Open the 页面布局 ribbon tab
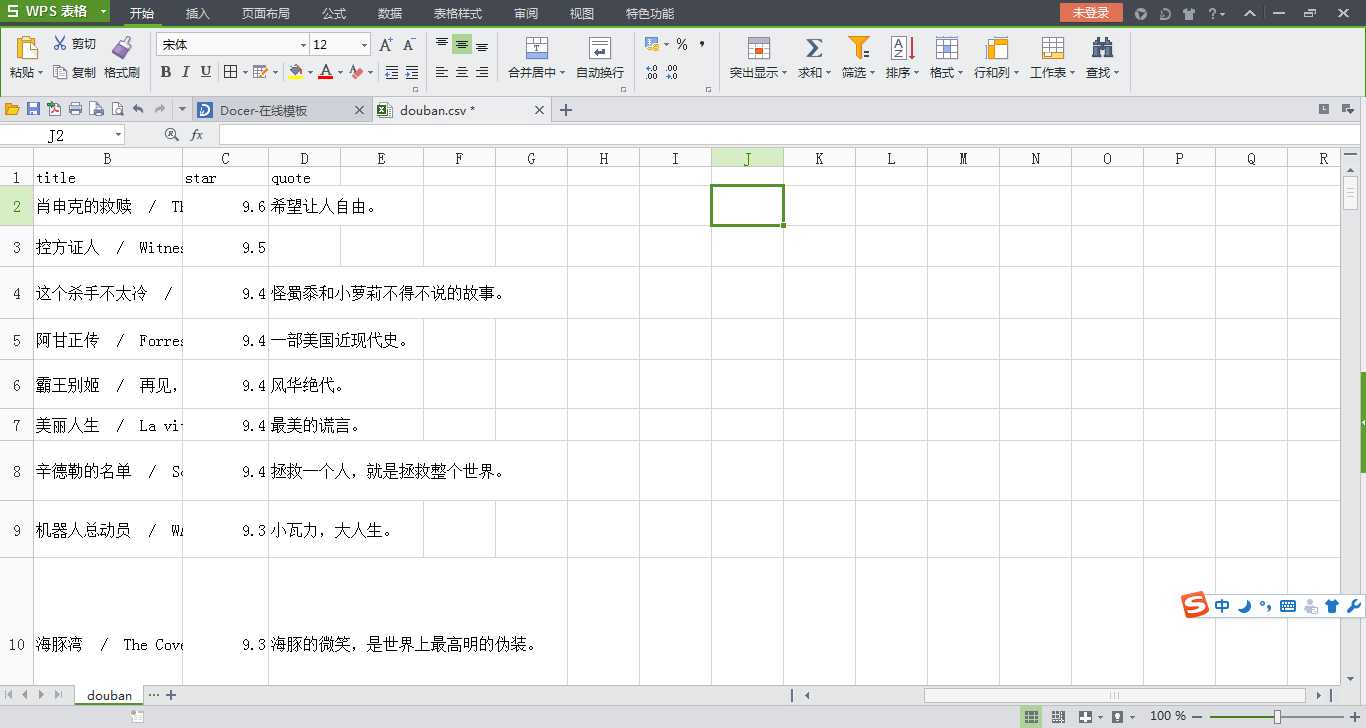Image resolution: width=1366 pixels, height=728 pixels. point(266,13)
